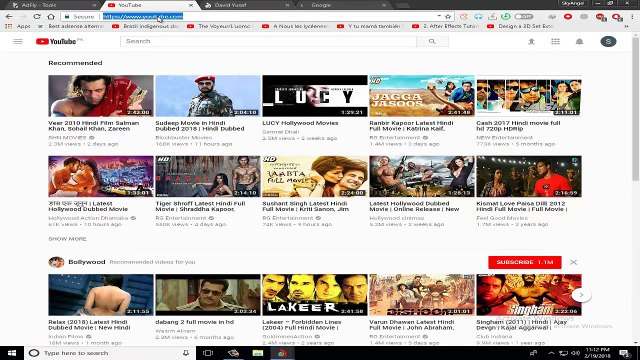
Task: Open the notifications bell
Action: [579, 41]
